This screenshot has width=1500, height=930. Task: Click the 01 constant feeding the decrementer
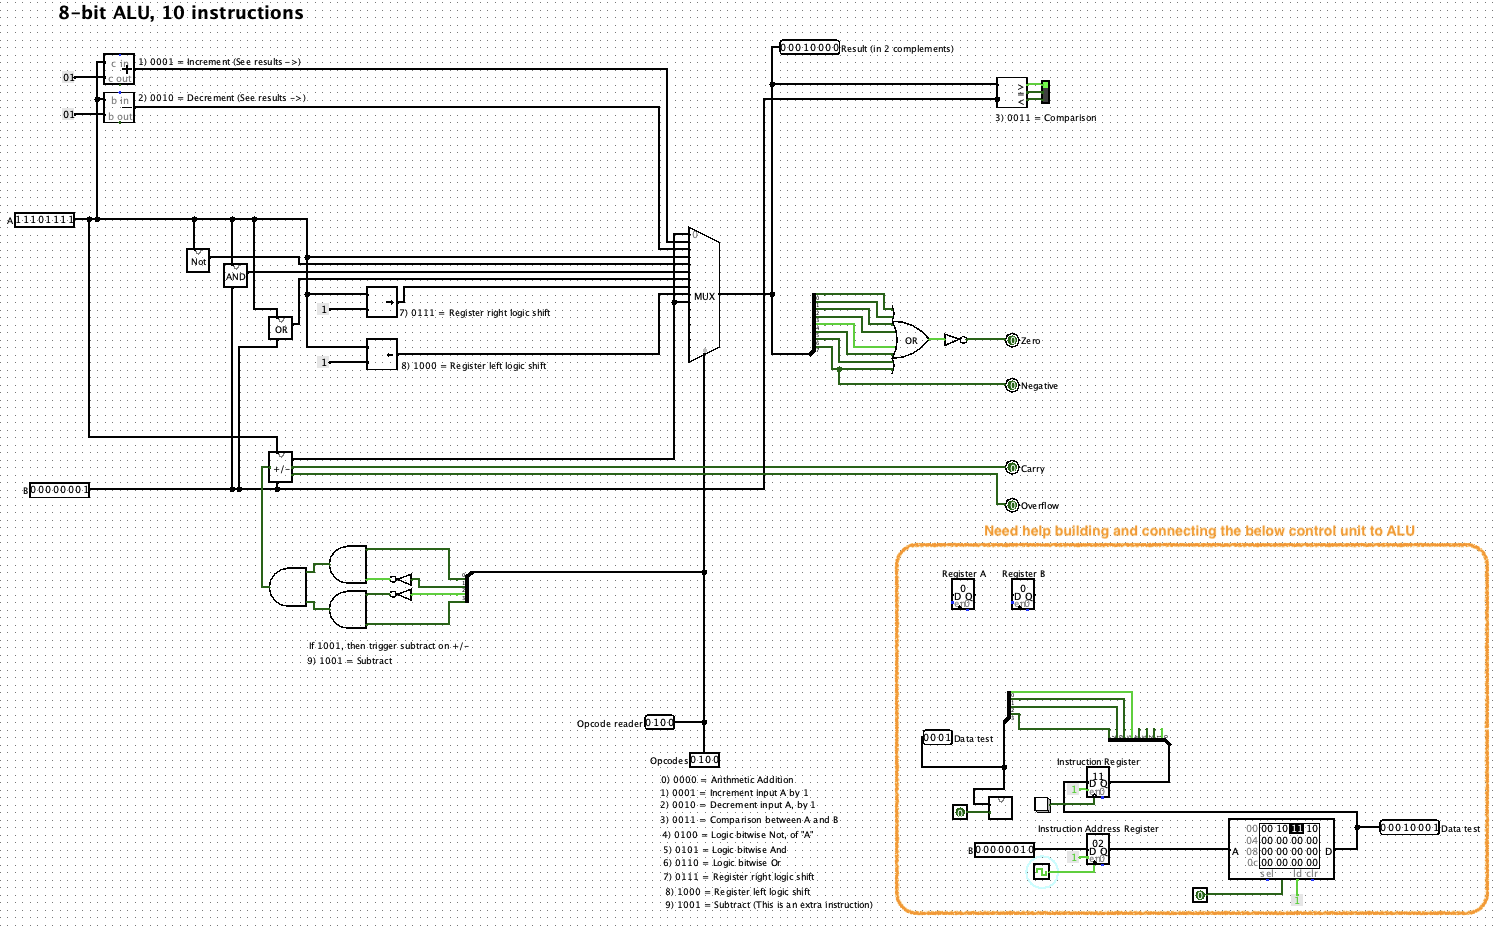click(69, 114)
